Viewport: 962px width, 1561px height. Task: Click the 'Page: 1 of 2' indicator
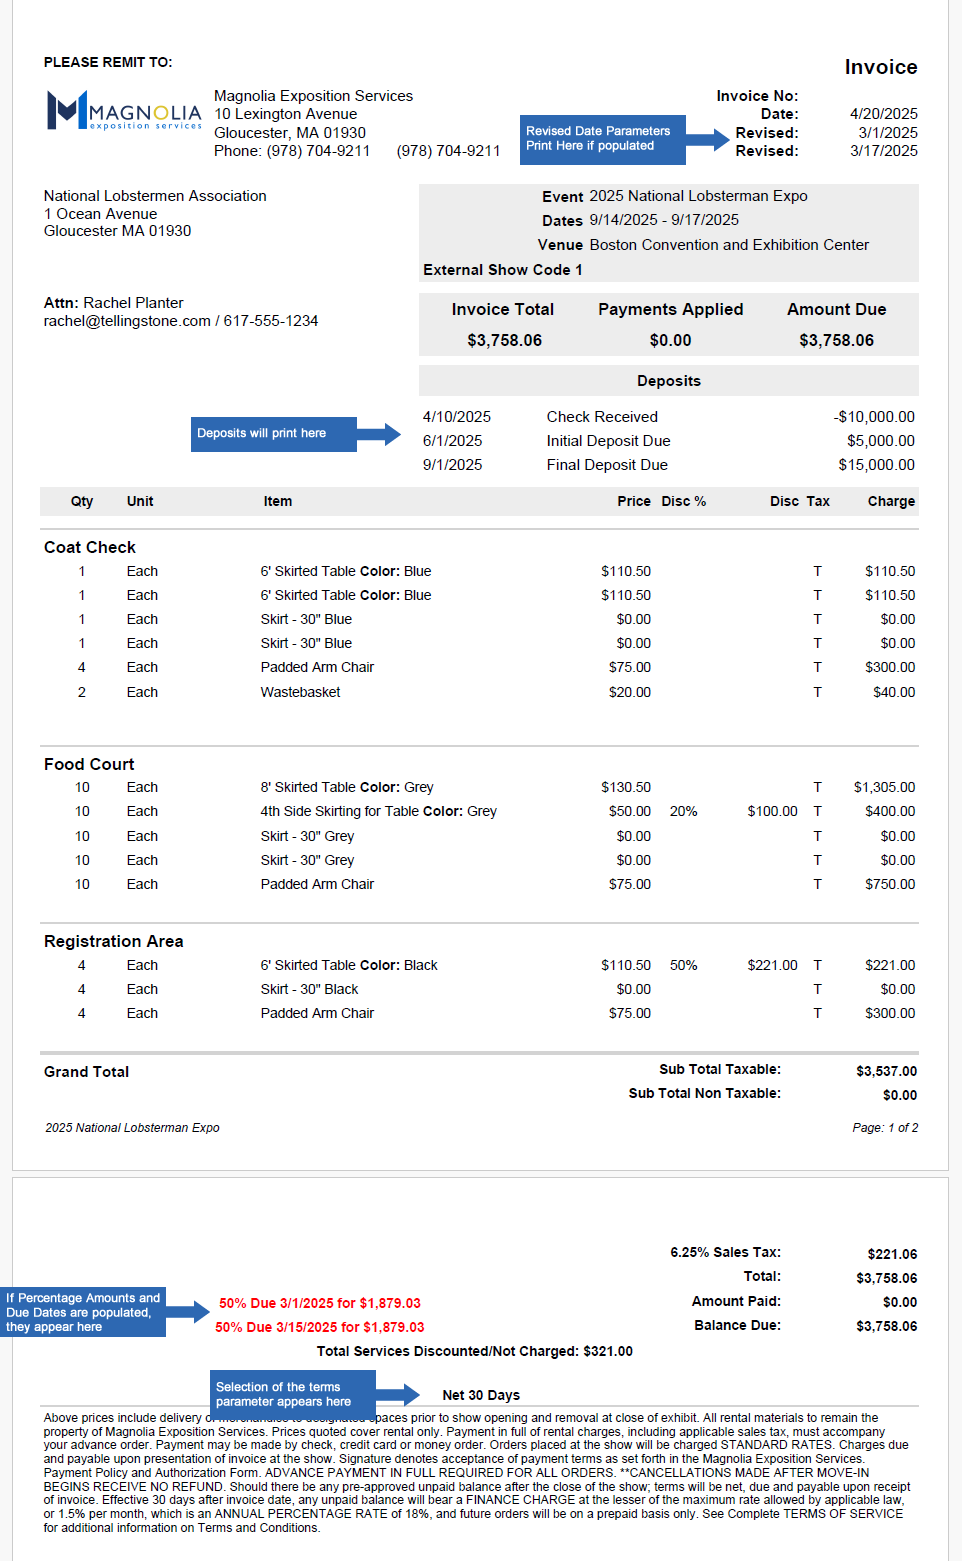885,1128
